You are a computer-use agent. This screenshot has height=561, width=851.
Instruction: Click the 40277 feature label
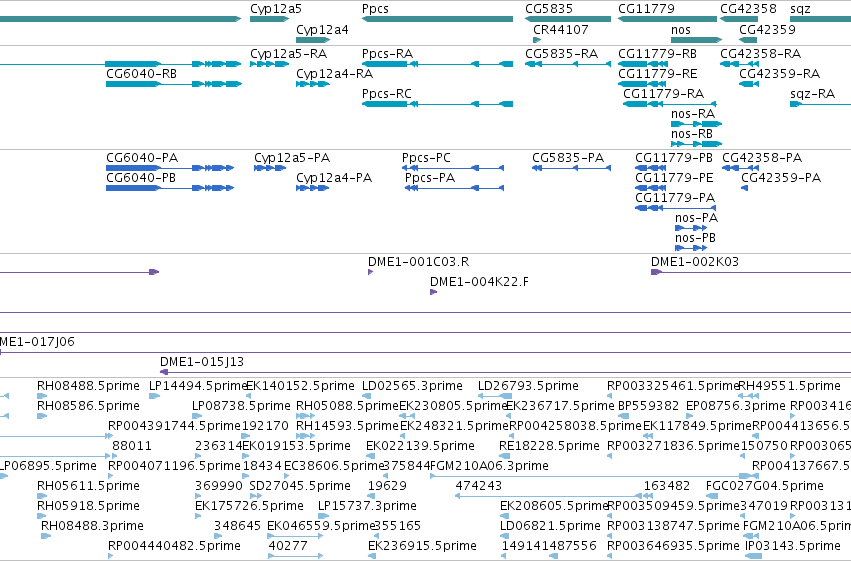click(x=288, y=547)
